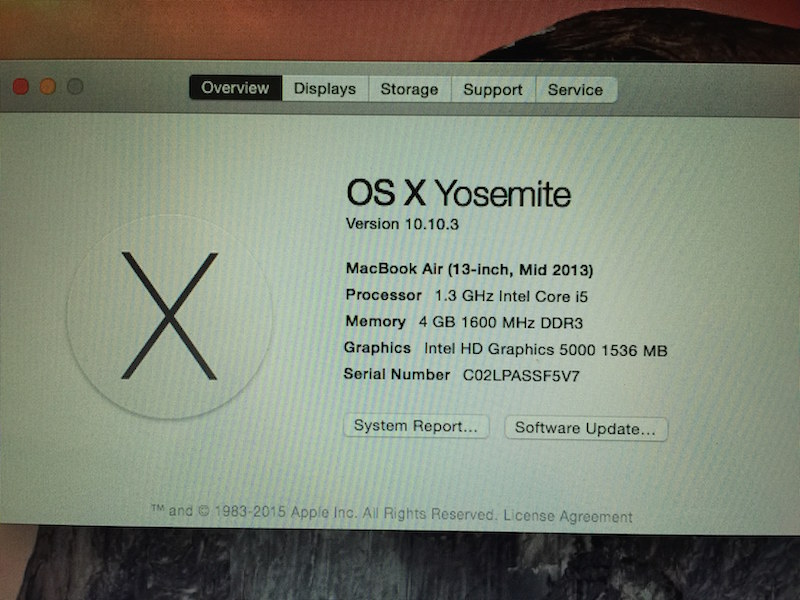Click the 4 GB 1600 MHz DDR3 value
This screenshot has width=800, height=600.
coord(501,322)
